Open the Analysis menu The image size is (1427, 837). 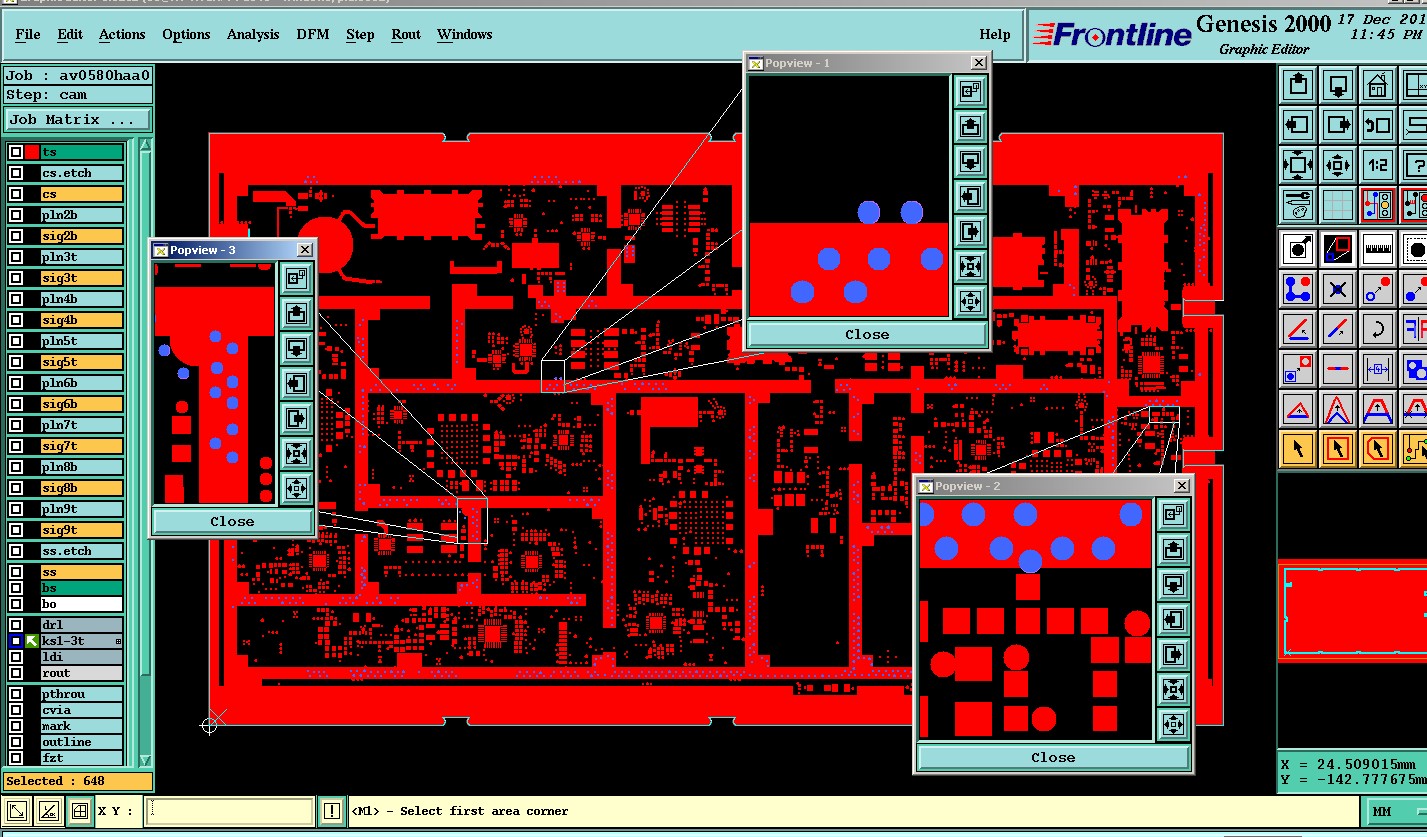click(253, 34)
